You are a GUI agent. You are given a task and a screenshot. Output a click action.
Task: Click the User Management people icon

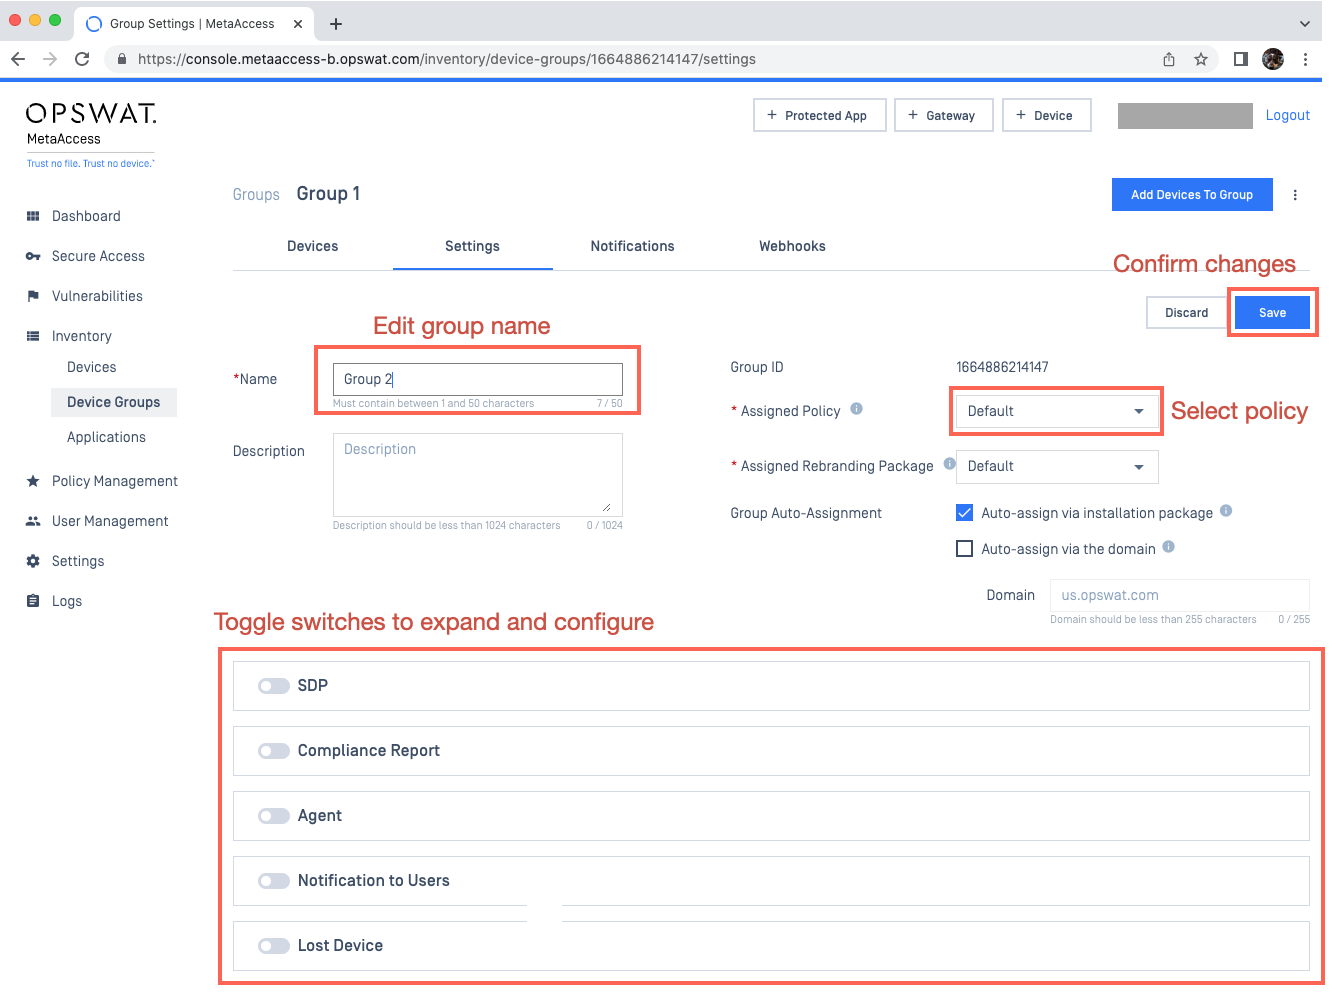pyautogui.click(x=33, y=521)
